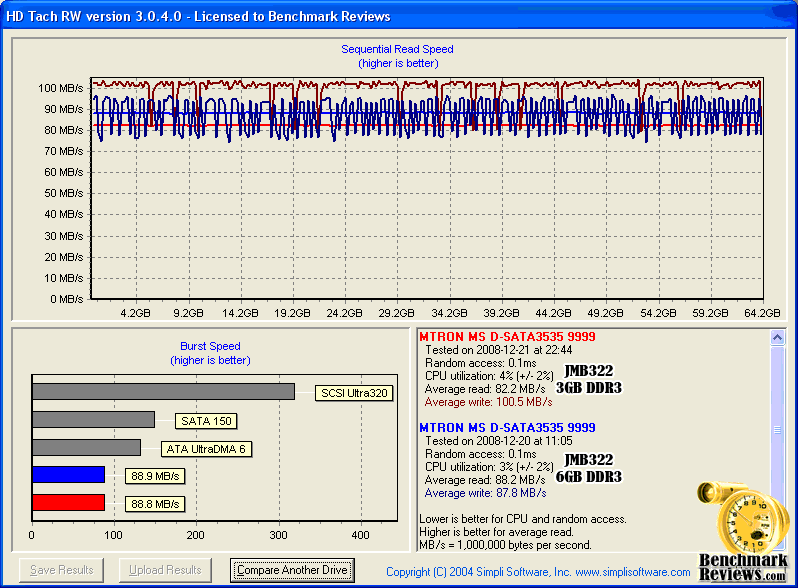The height and width of the screenshot is (588, 798).
Task: Select the blue MTRON MS D-SATA3535 9999 heading
Action: 507,428
